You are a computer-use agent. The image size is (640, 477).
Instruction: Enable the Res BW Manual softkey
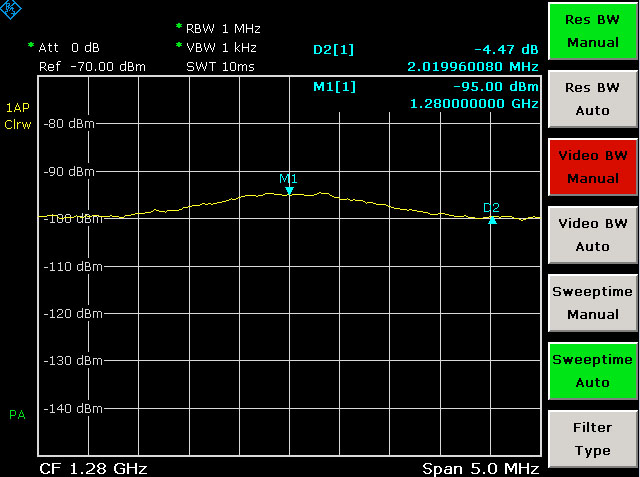[592, 33]
